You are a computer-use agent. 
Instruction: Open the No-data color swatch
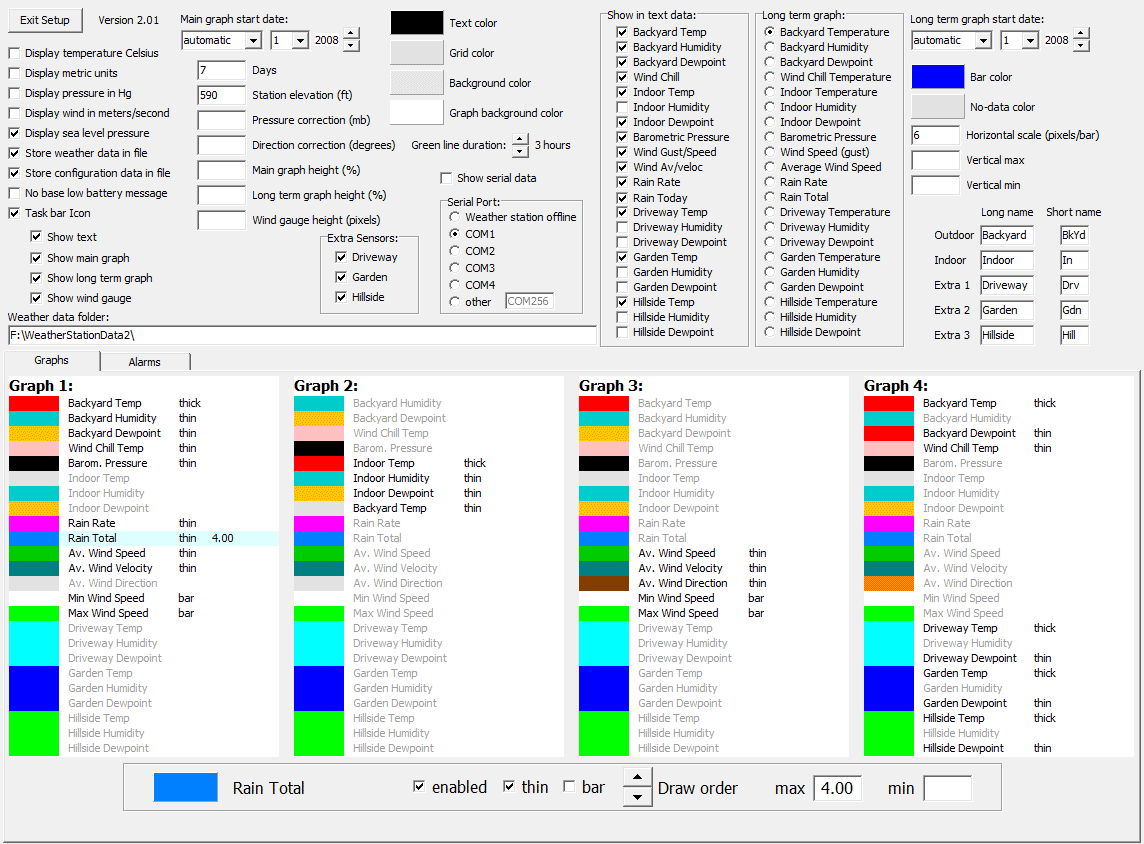[938, 107]
